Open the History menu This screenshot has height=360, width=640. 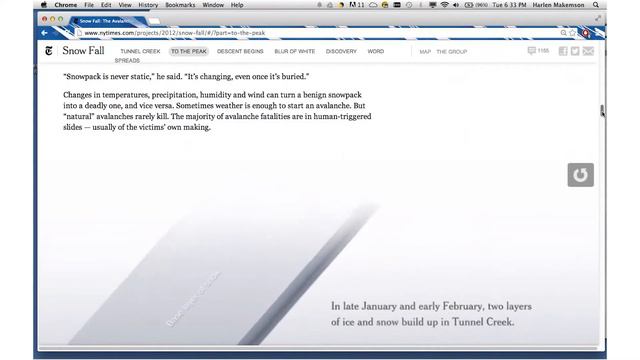[x=148, y=5]
